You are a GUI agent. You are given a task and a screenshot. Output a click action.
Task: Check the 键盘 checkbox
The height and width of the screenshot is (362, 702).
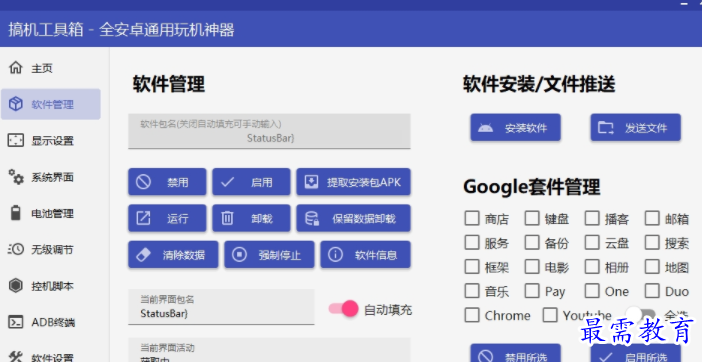click(x=532, y=218)
